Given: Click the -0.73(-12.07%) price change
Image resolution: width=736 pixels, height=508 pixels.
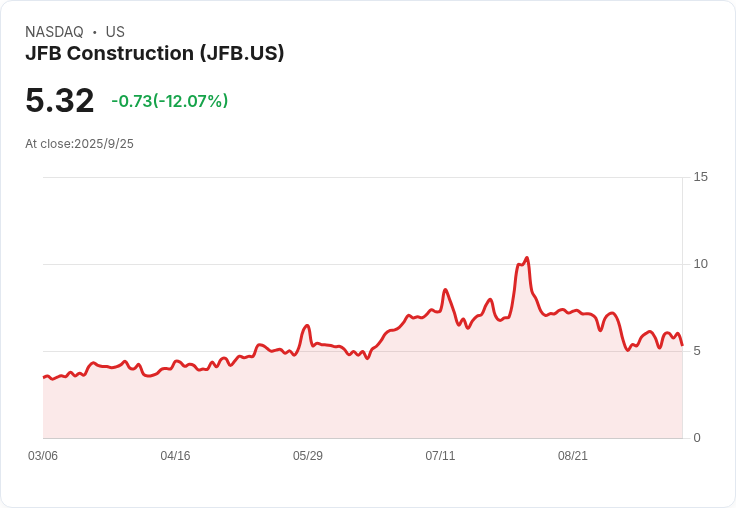Looking at the screenshot, I should 170,101.
